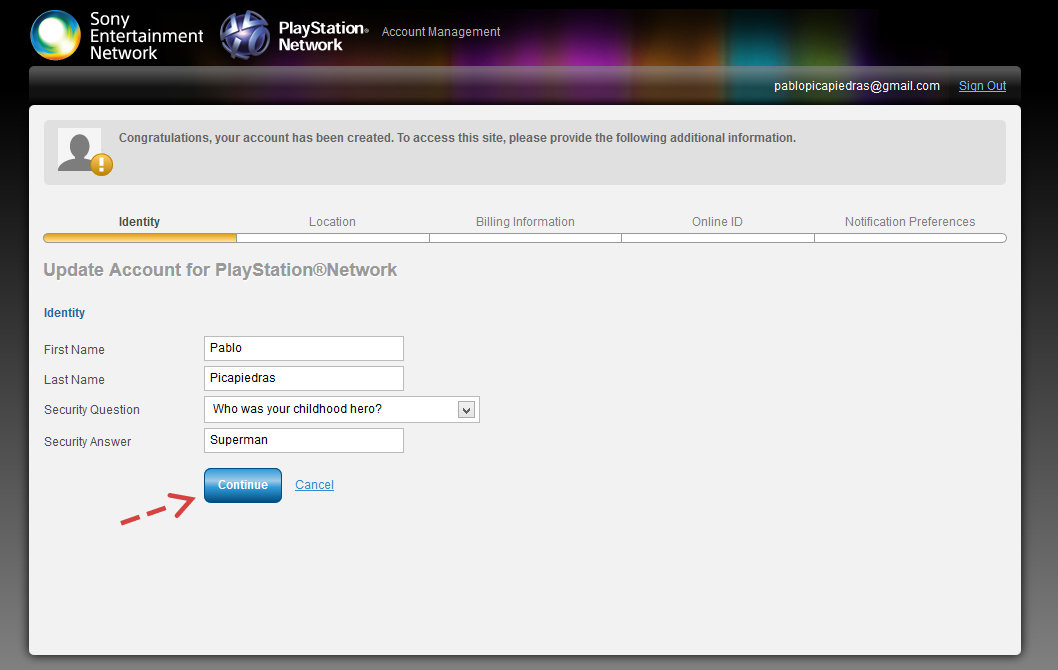Cancel the account update
This screenshot has width=1058, height=670.
314,485
